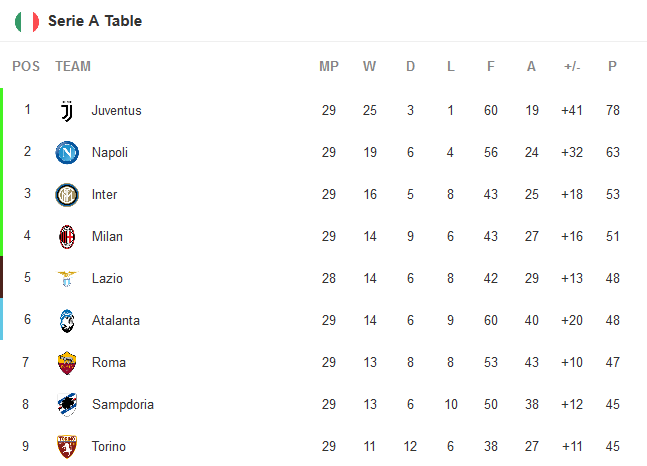Click the POS column header

[x=26, y=67]
